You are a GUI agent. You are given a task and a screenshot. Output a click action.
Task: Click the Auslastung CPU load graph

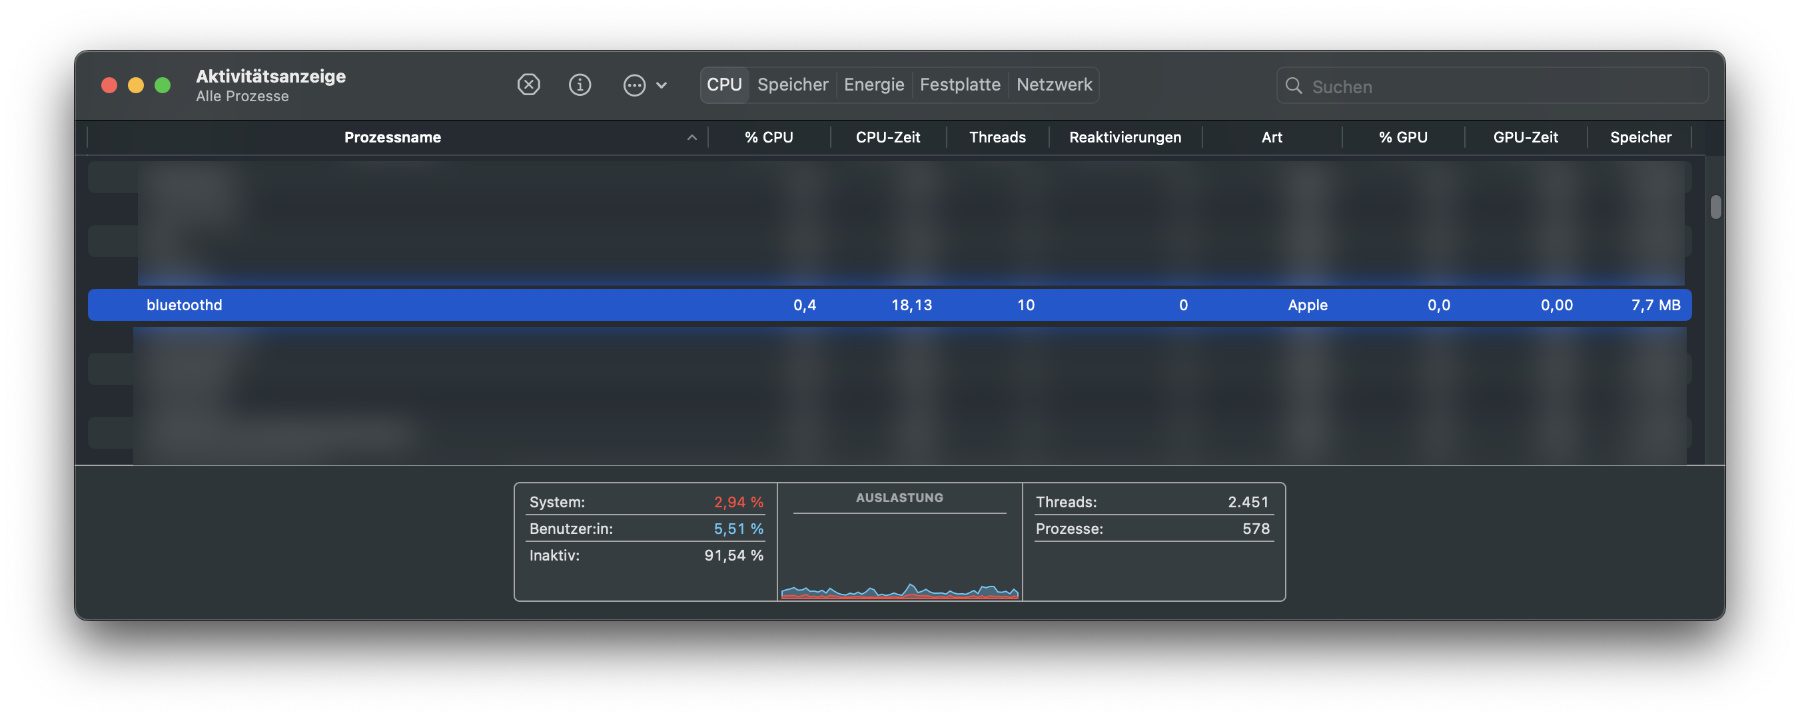pos(899,560)
